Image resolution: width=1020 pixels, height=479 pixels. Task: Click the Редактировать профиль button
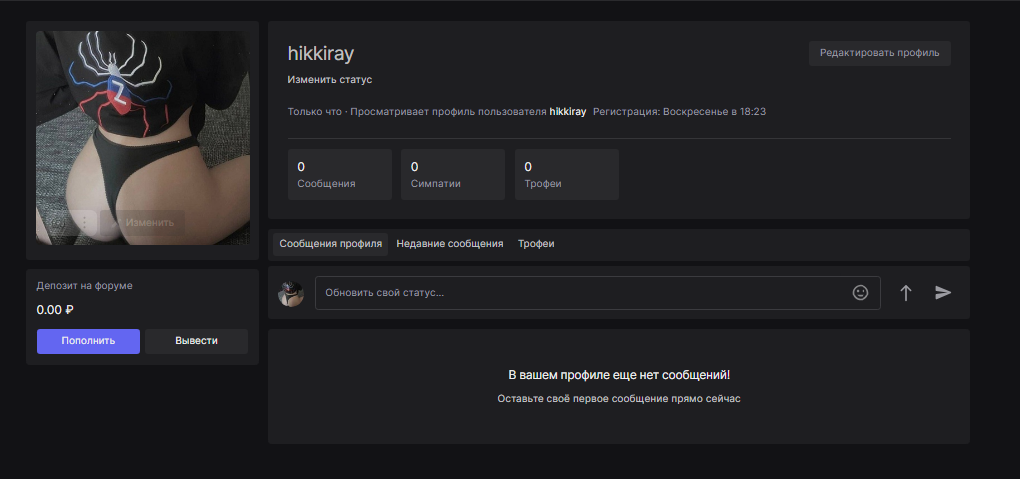(x=879, y=53)
